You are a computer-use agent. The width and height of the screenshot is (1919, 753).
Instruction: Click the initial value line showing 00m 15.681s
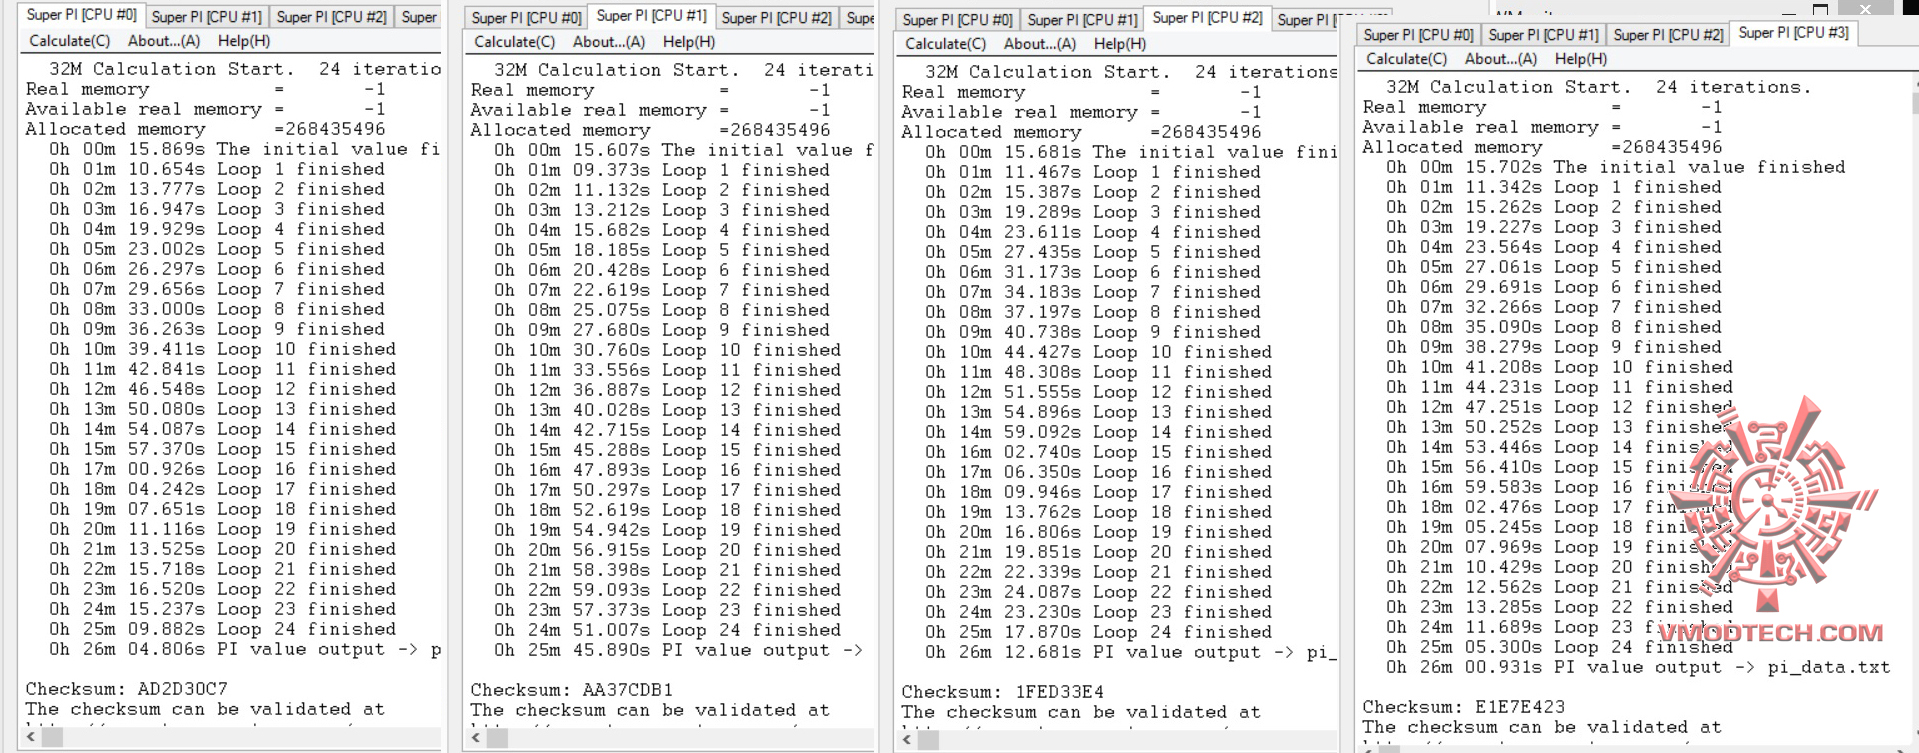pyautogui.click(x=1131, y=152)
